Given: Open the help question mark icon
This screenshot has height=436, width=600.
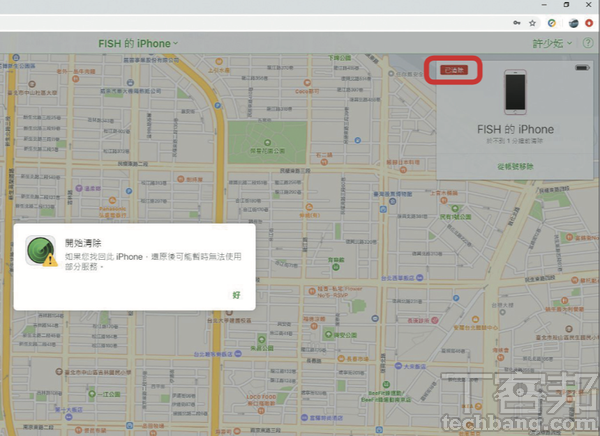Looking at the screenshot, I should 588,43.
